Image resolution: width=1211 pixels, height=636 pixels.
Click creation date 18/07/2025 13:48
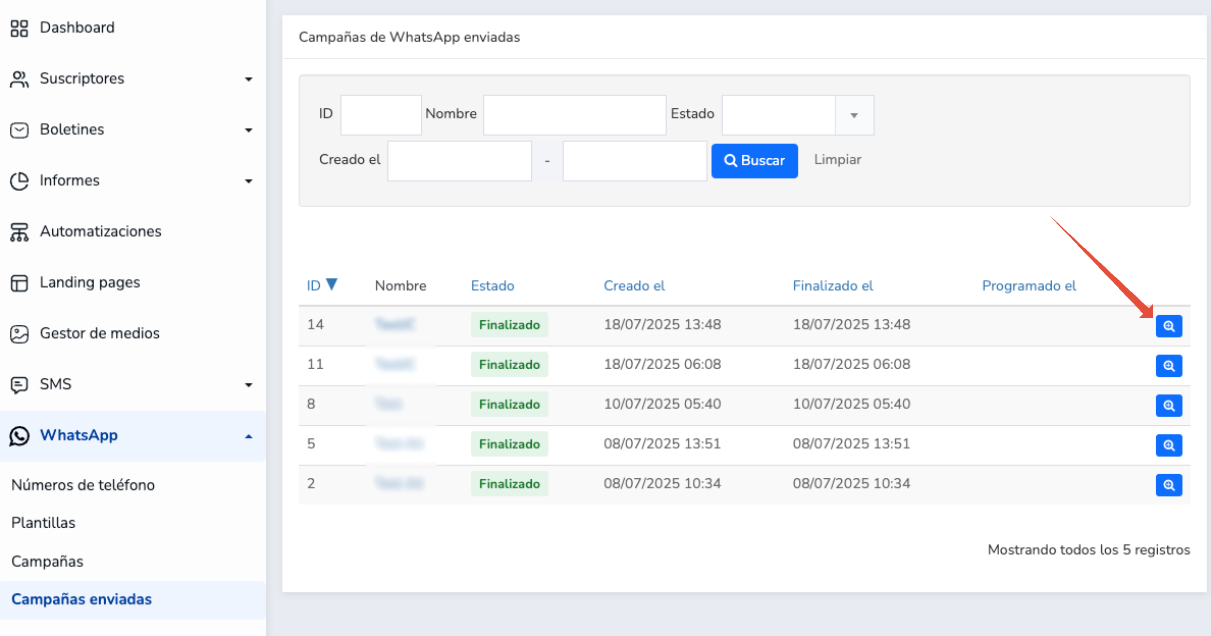point(662,325)
